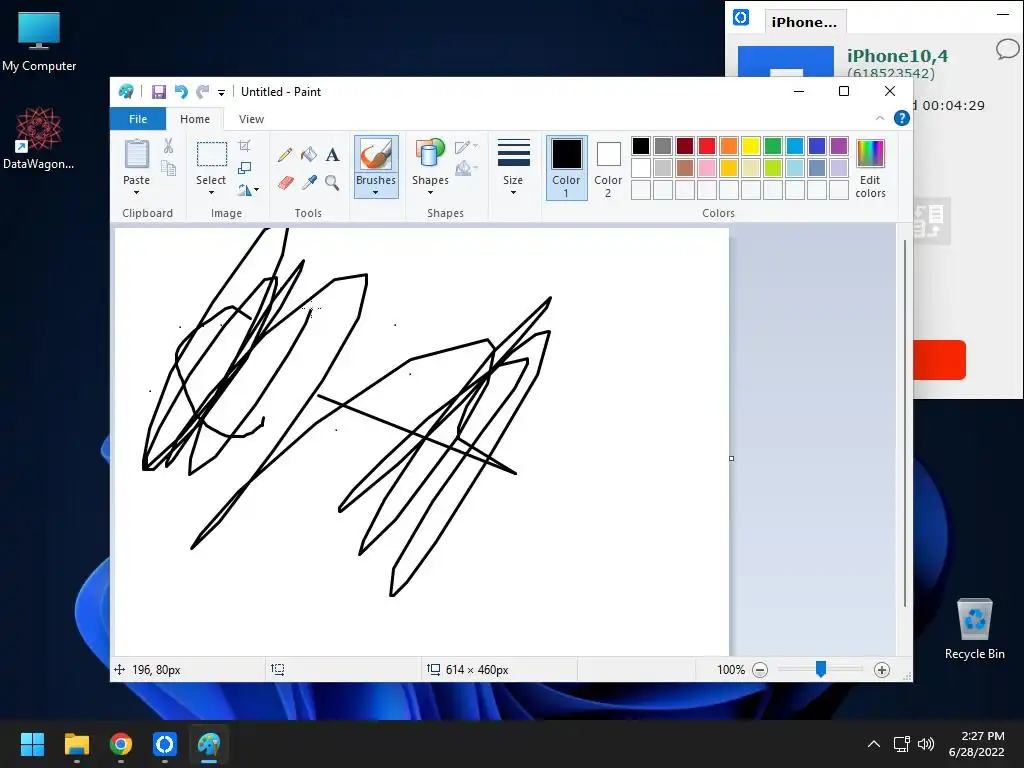Click the vertical scrollbar in Paint

point(905,424)
